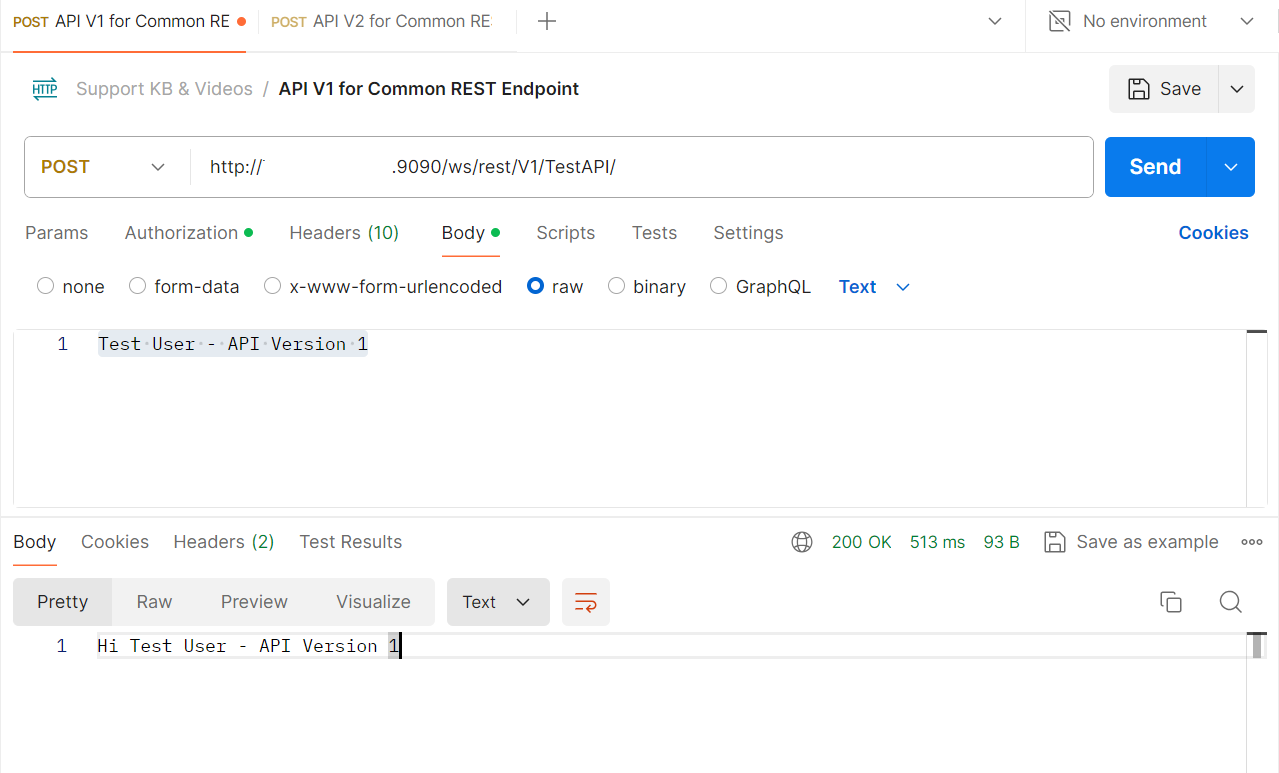Open a new request tab with plus icon
Viewport: 1279px width, 773px height.
pos(546,20)
